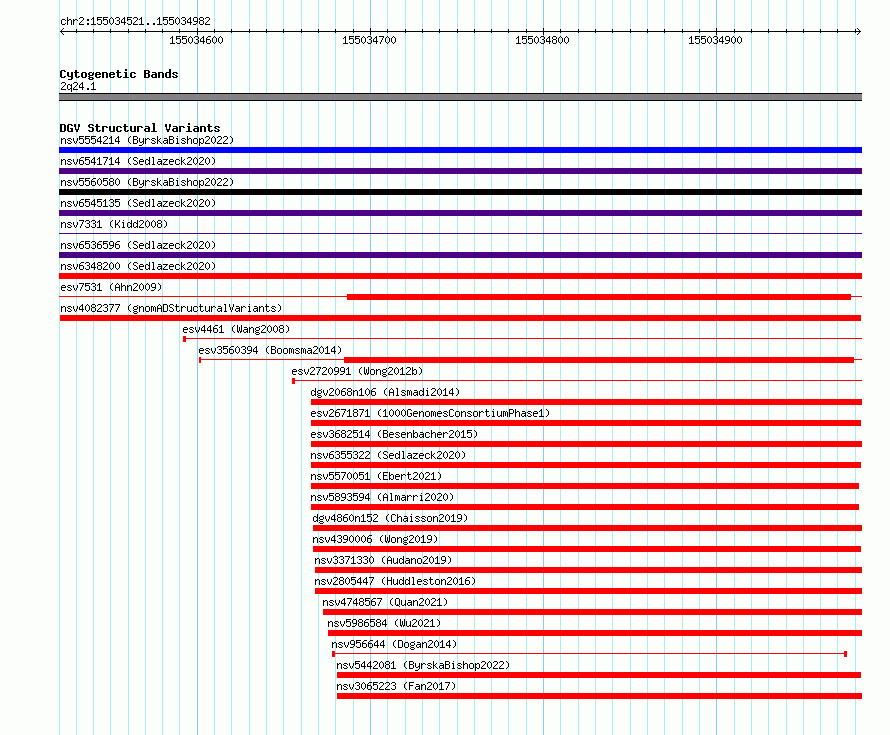Open variant nsv3065223 (Fan2017) label
The height and width of the screenshot is (735, 890).
[x=397, y=686]
